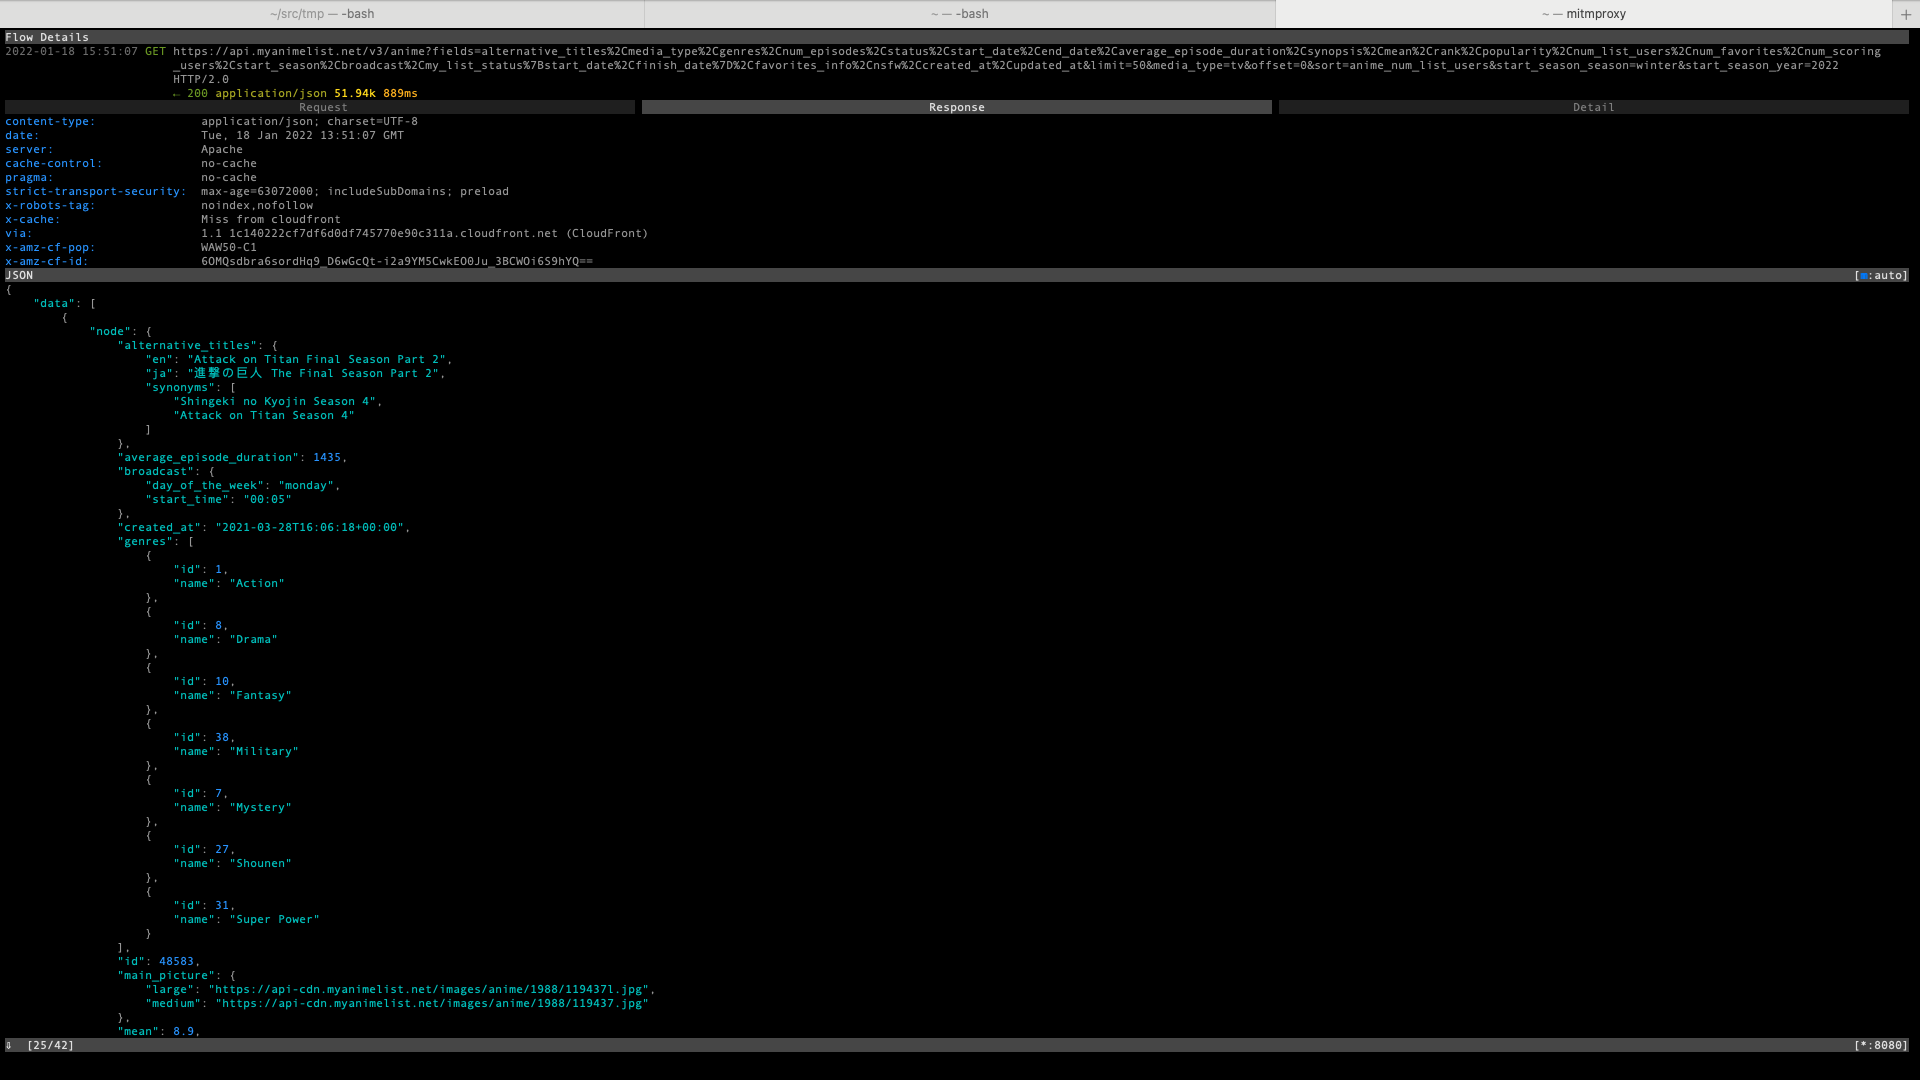
Task: Click the large picture URL 119437l.jpg
Action: pyautogui.click(x=429, y=989)
